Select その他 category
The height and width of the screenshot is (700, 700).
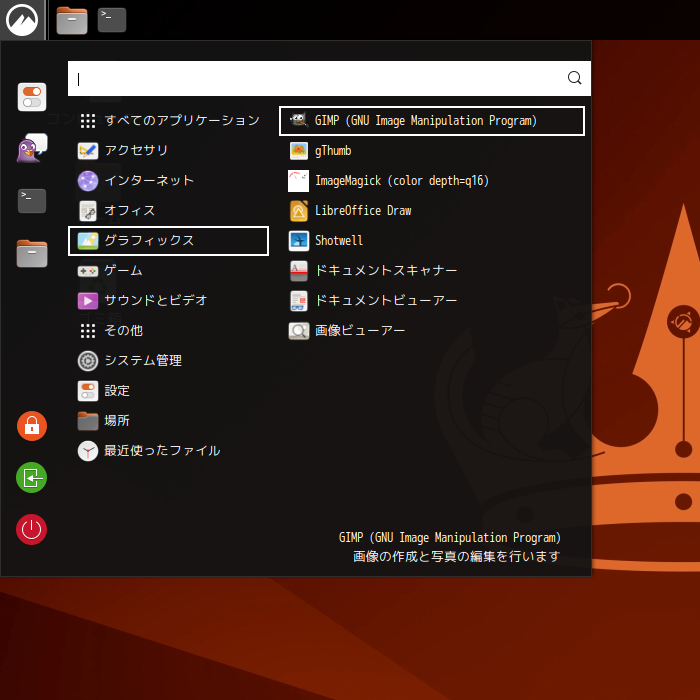(x=168, y=331)
